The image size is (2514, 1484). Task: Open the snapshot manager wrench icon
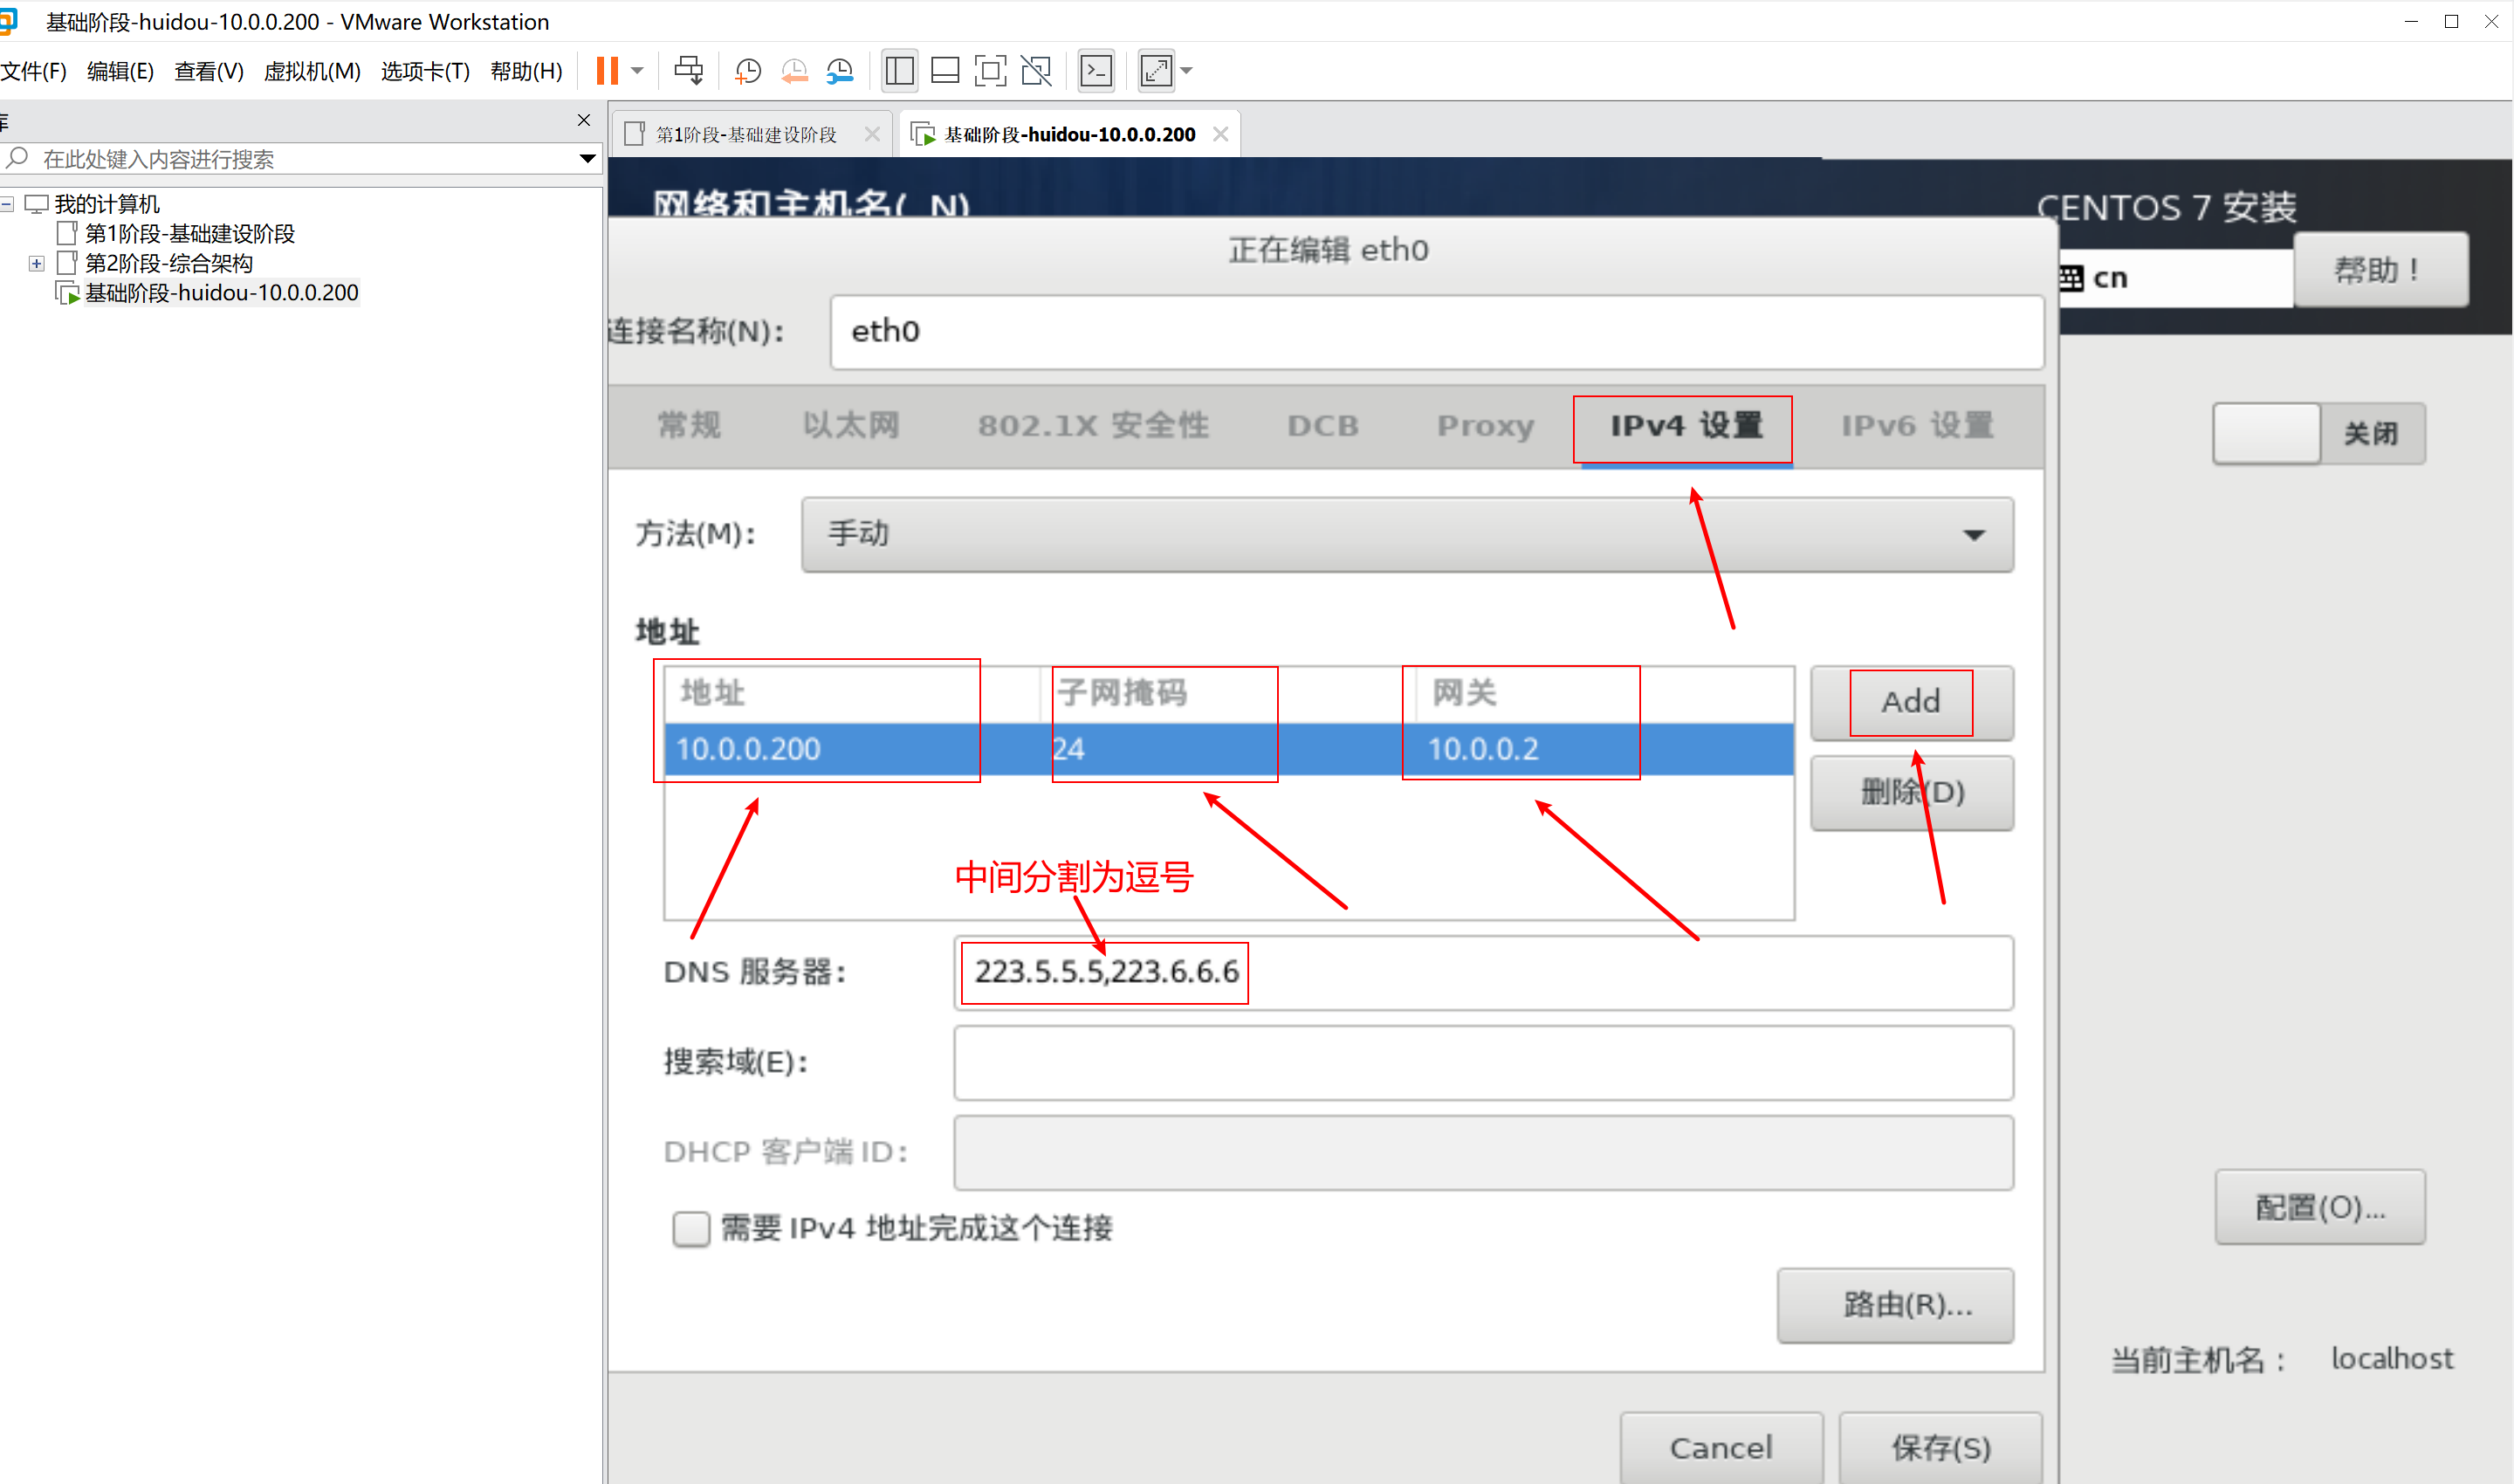point(840,71)
